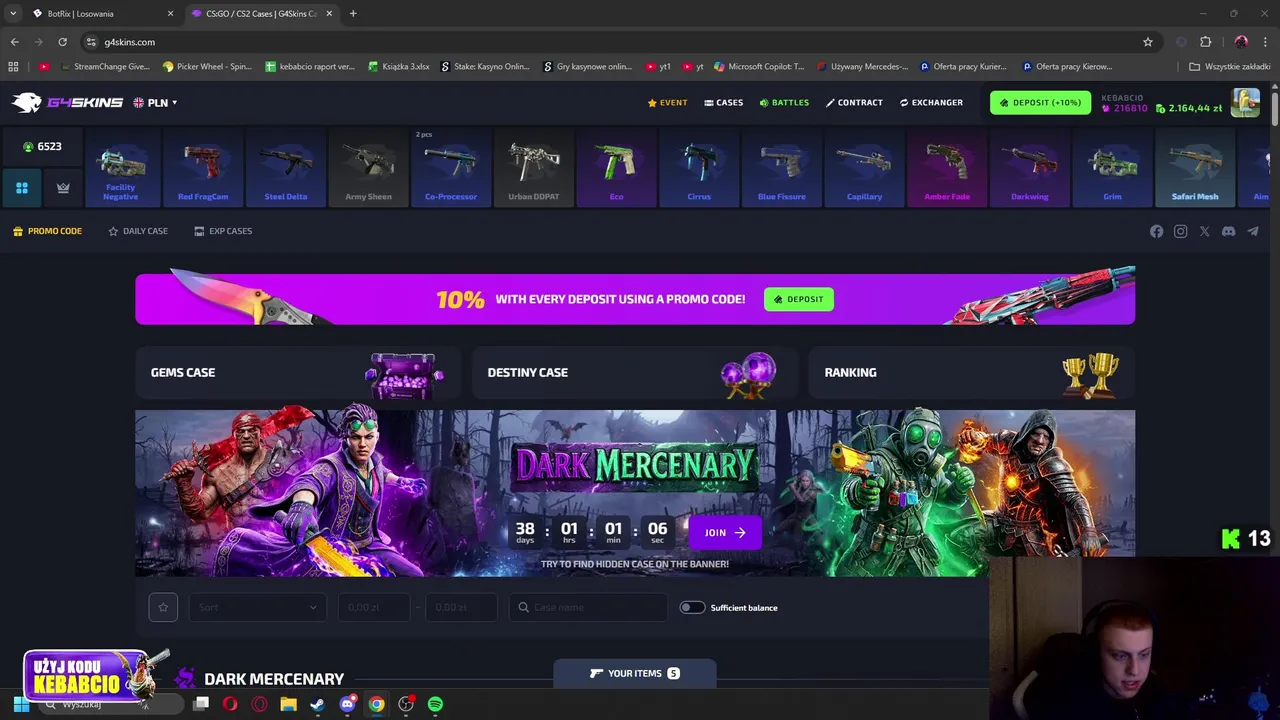Go to the CASES section
The height and width of the screenshot is (720, 1280).
pos(723,102)
